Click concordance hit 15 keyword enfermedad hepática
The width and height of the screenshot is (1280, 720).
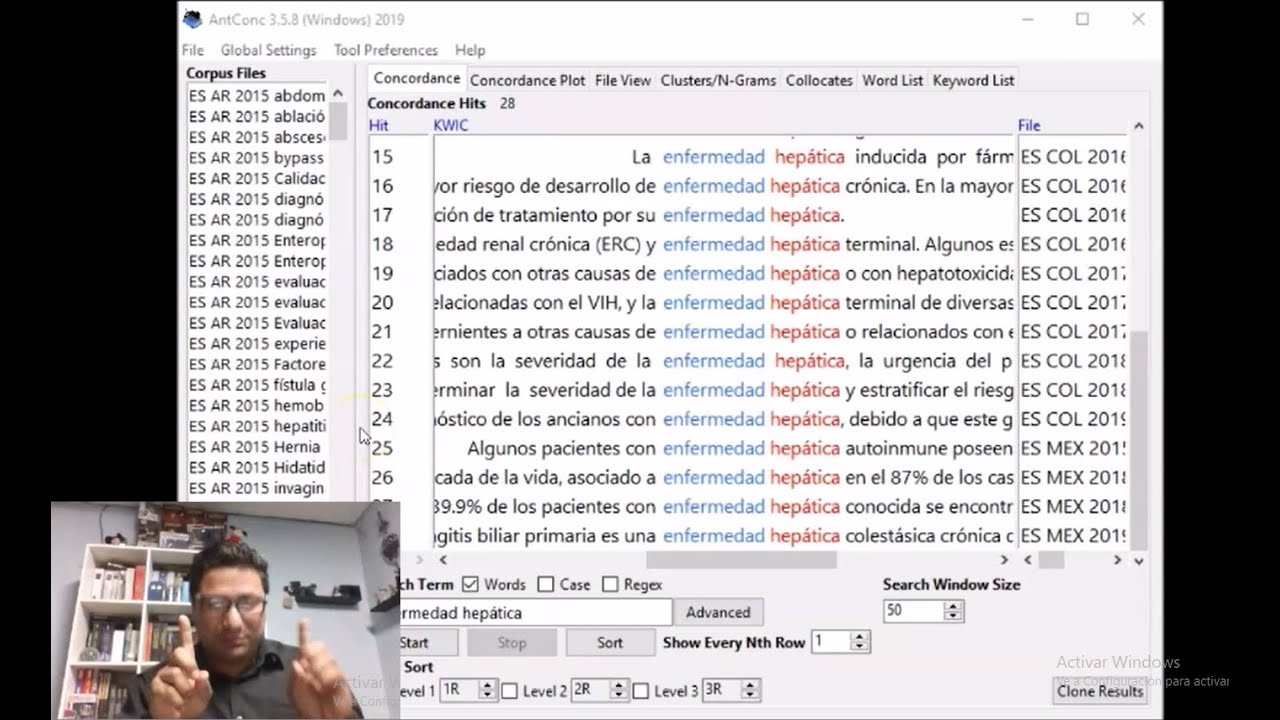[753, 157]
